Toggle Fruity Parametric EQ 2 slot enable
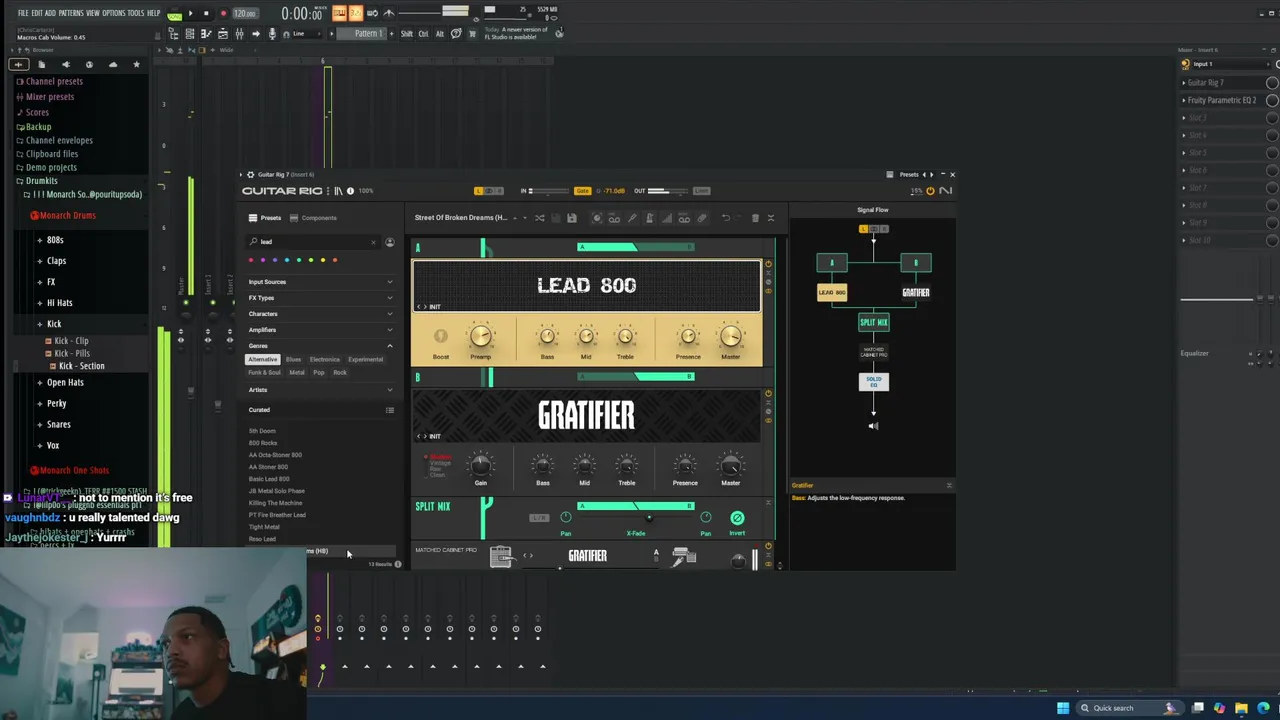 tap(1272, 100)
